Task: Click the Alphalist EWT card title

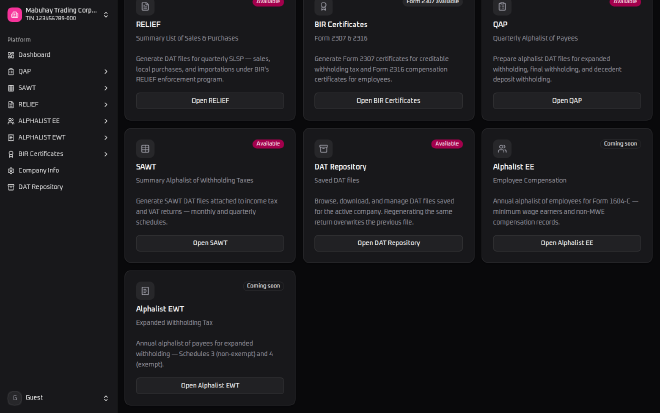Action: coord(160,309)
